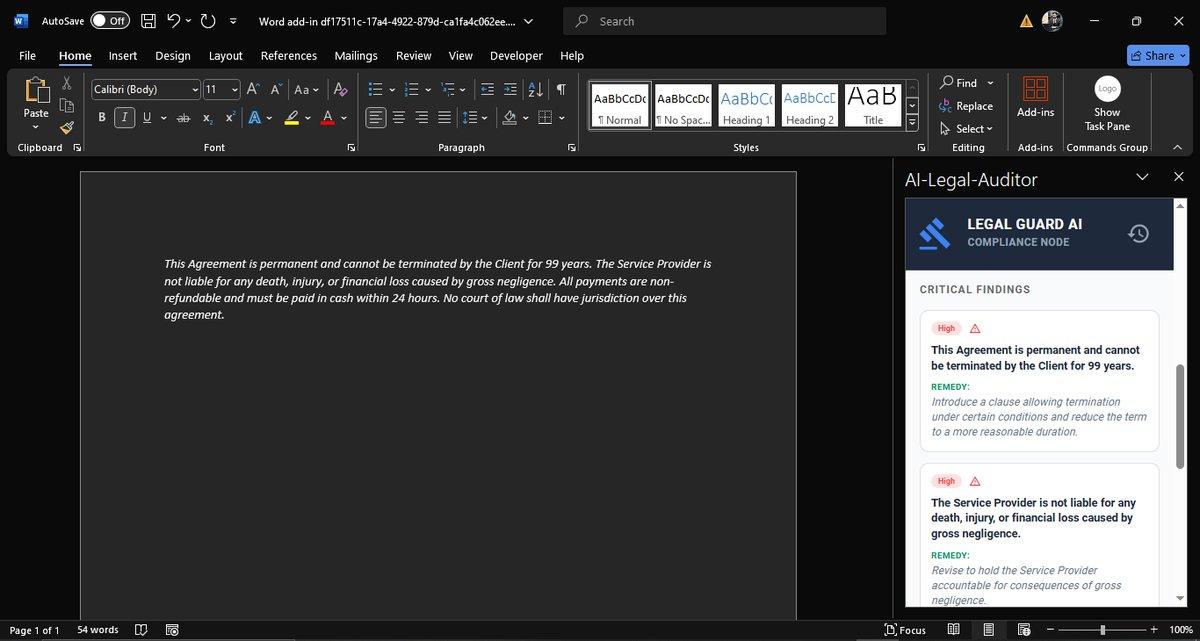The height and width of the screenshot is (641, 1200).
Task: Open AI-Legal-Auditor pane options chevron
Action: tap(1143, 177)
